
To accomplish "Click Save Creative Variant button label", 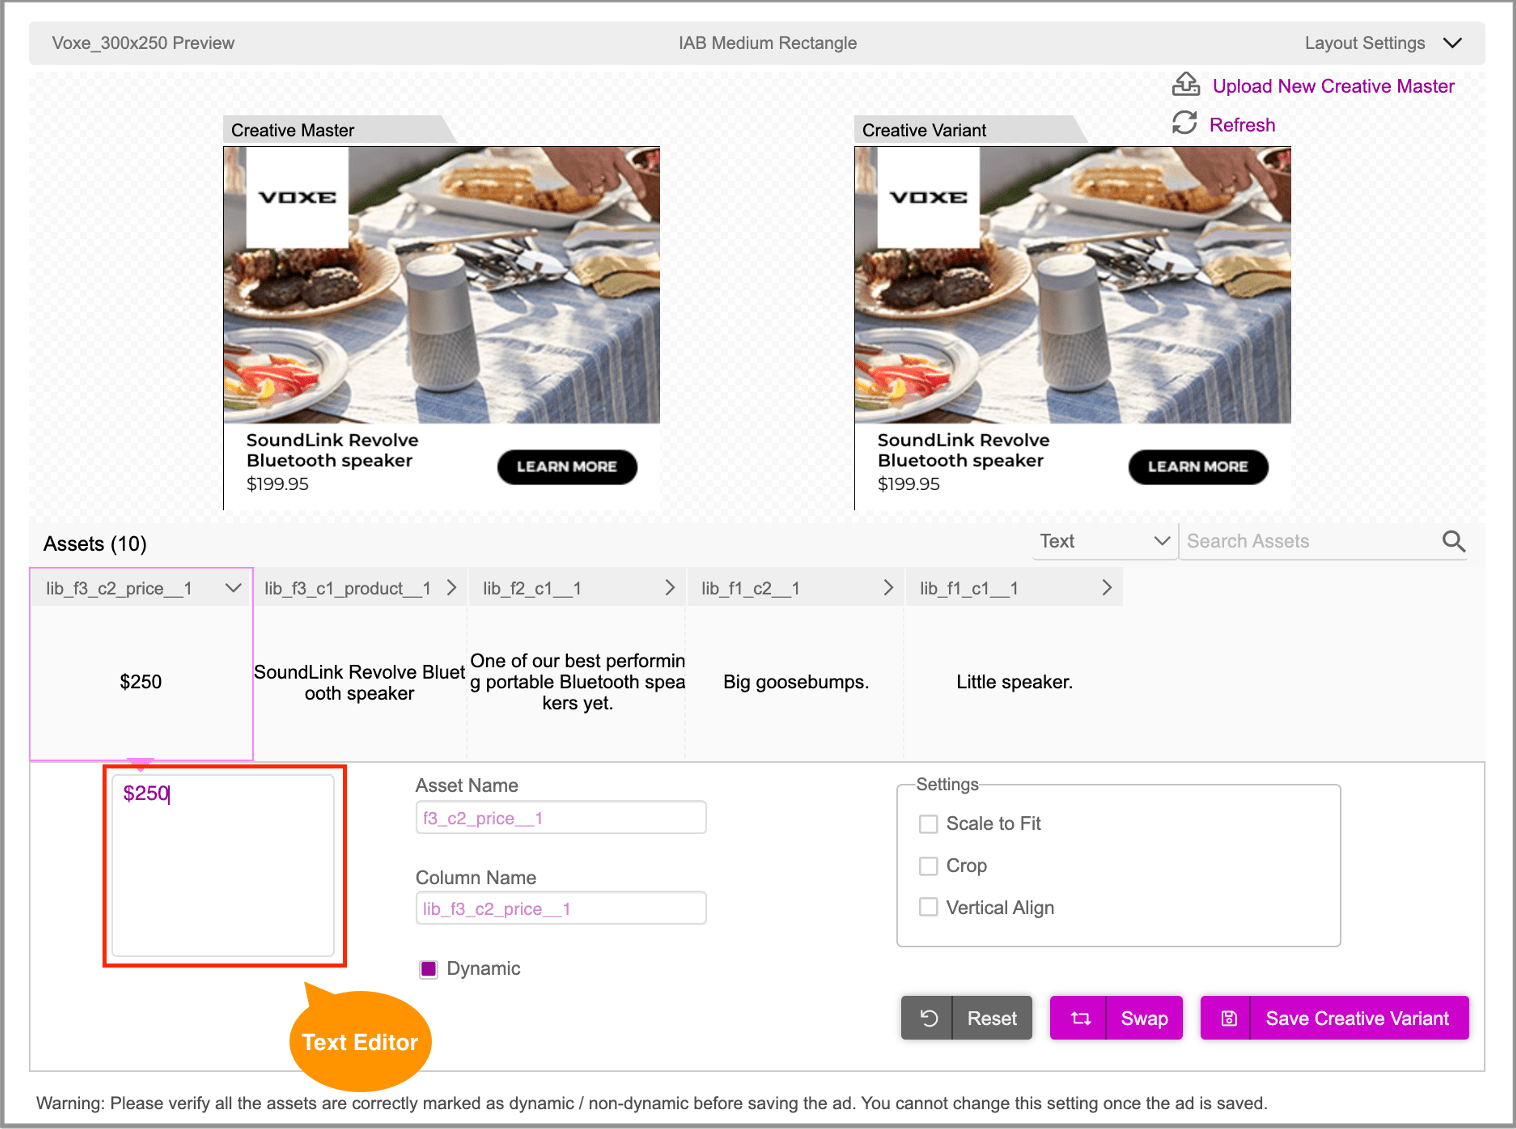I will coord(1357,1018).
